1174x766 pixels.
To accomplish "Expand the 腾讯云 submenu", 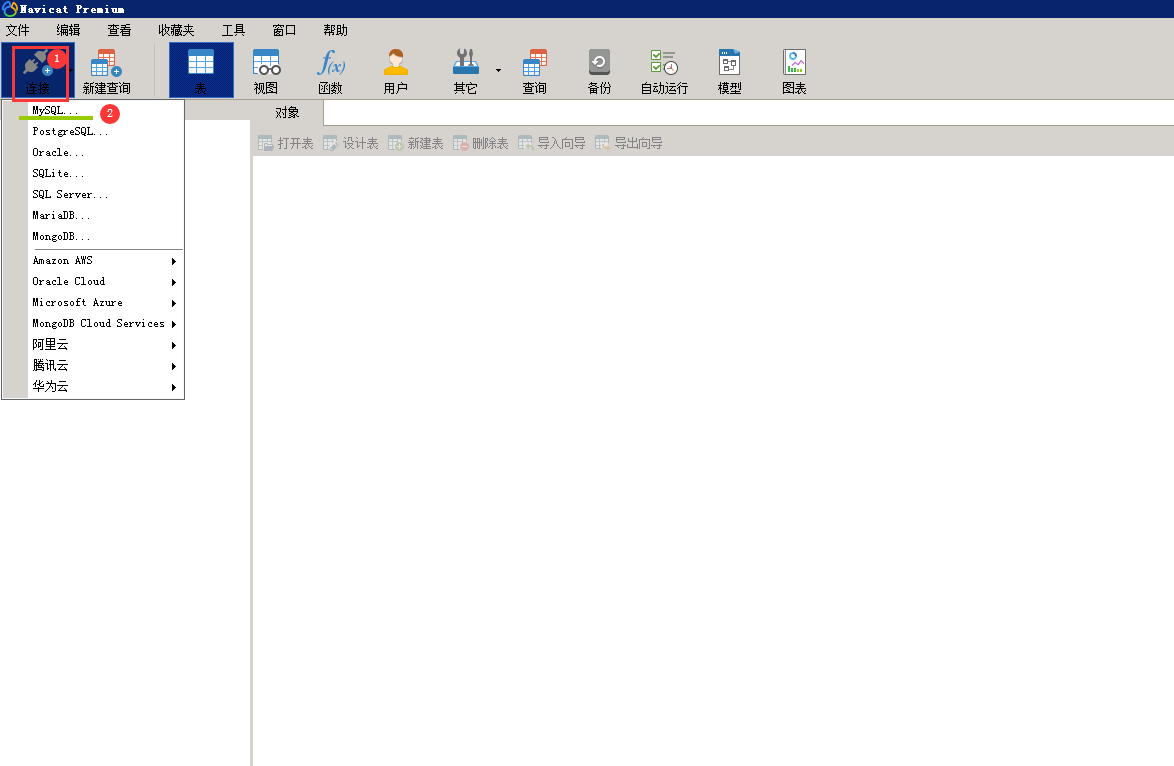I will click(x=94, y=365).
